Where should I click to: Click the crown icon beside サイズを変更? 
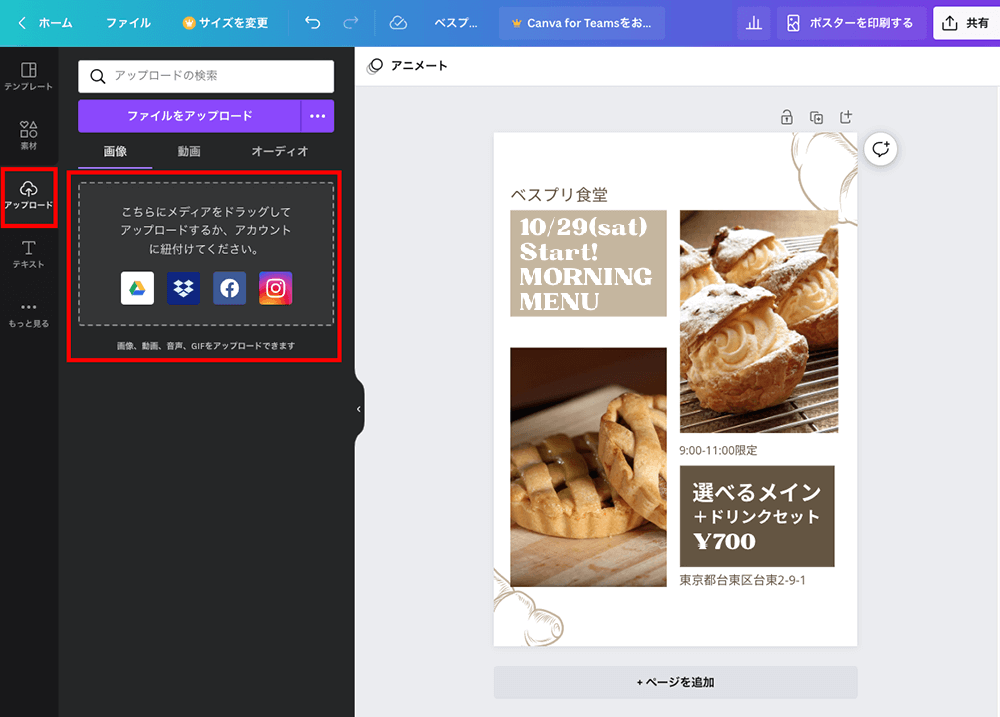[189, 23]
